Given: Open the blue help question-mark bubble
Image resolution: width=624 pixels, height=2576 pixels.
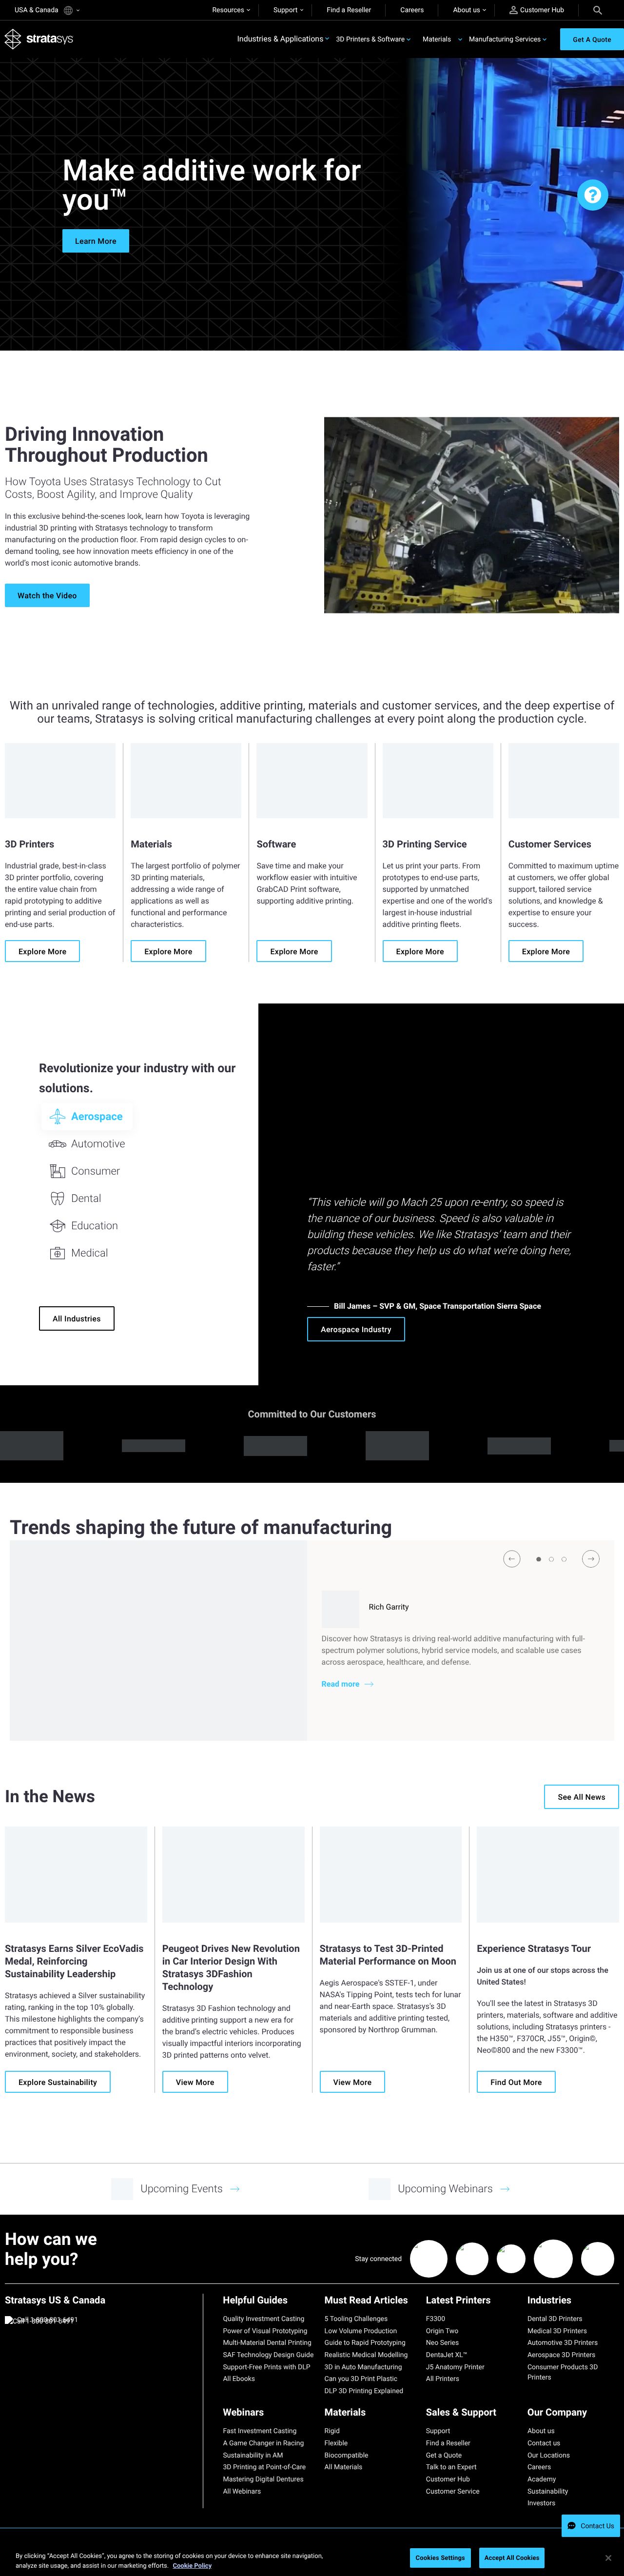Looking at the screenshot, I should (x=592, y=195).
